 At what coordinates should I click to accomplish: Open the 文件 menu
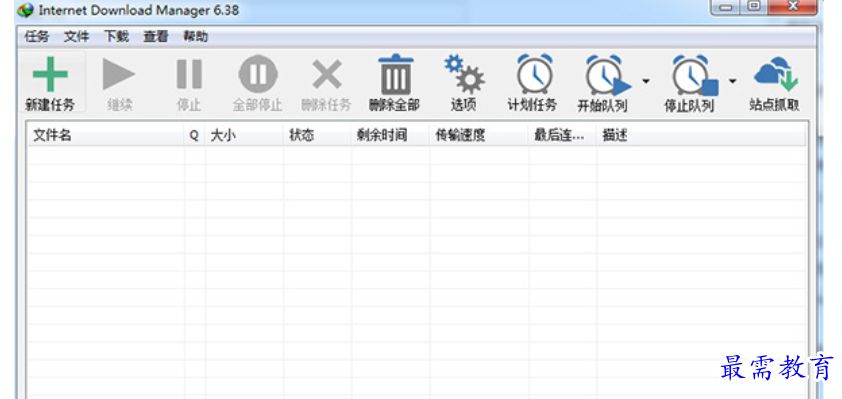pyautogui.click(x=76, y=37)
